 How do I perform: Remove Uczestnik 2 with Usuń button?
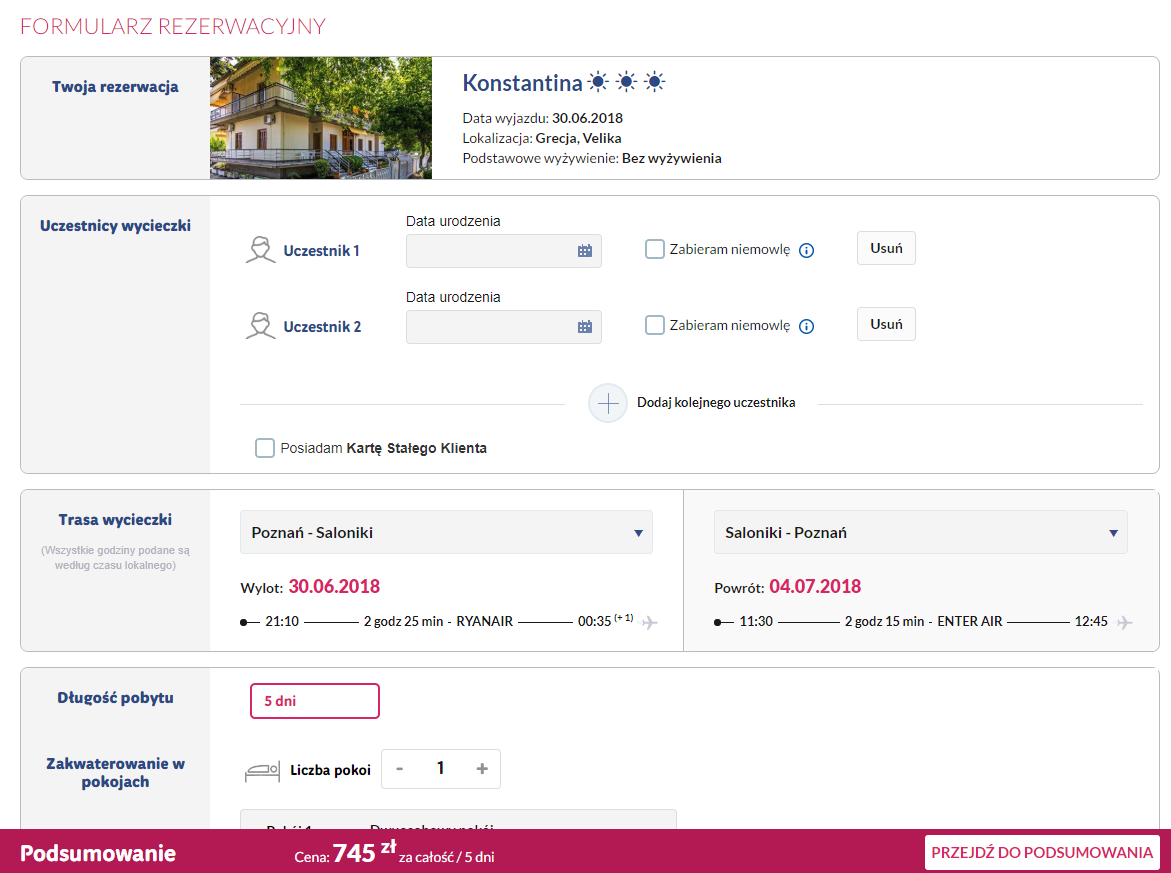[x=886, y=324]
